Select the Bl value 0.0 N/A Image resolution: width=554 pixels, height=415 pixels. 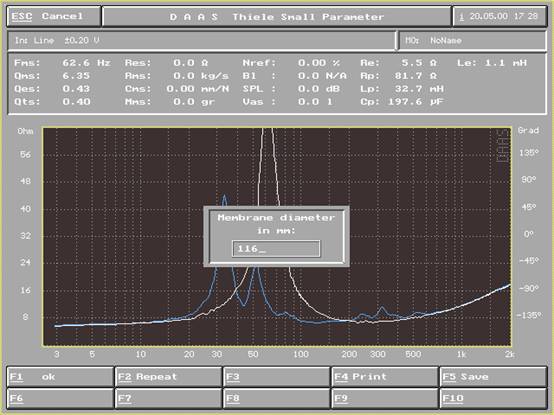click(x=322, y=76)
